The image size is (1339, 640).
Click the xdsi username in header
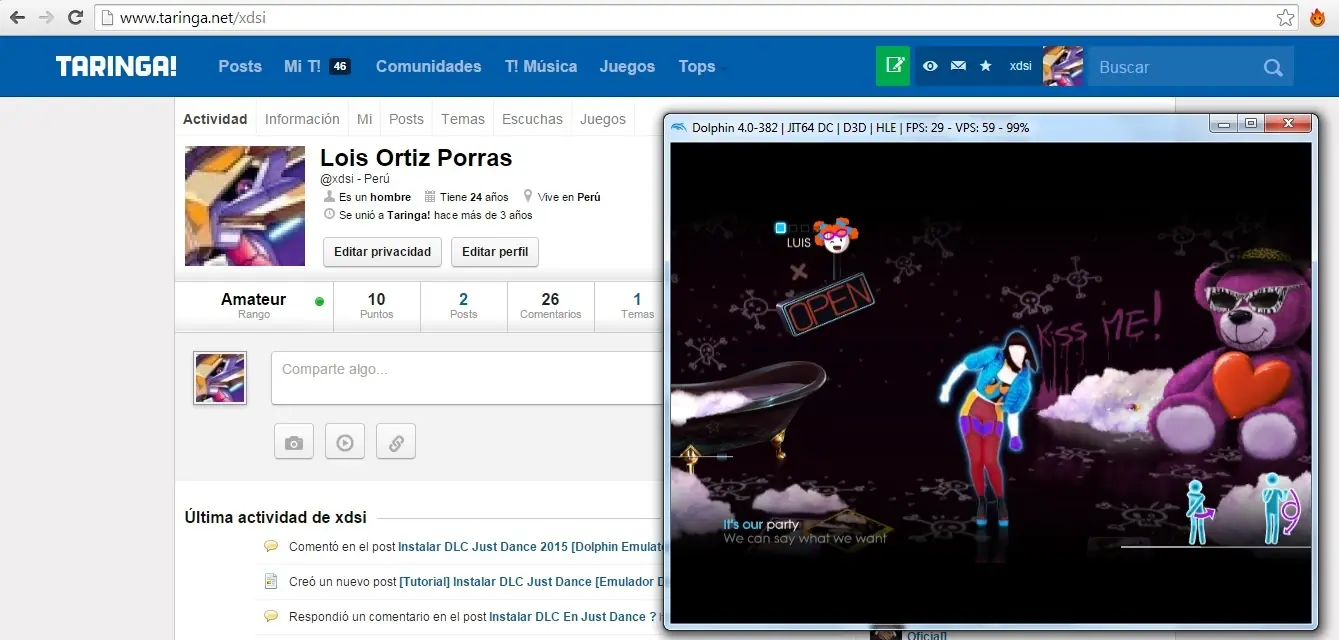(1021, 66)
